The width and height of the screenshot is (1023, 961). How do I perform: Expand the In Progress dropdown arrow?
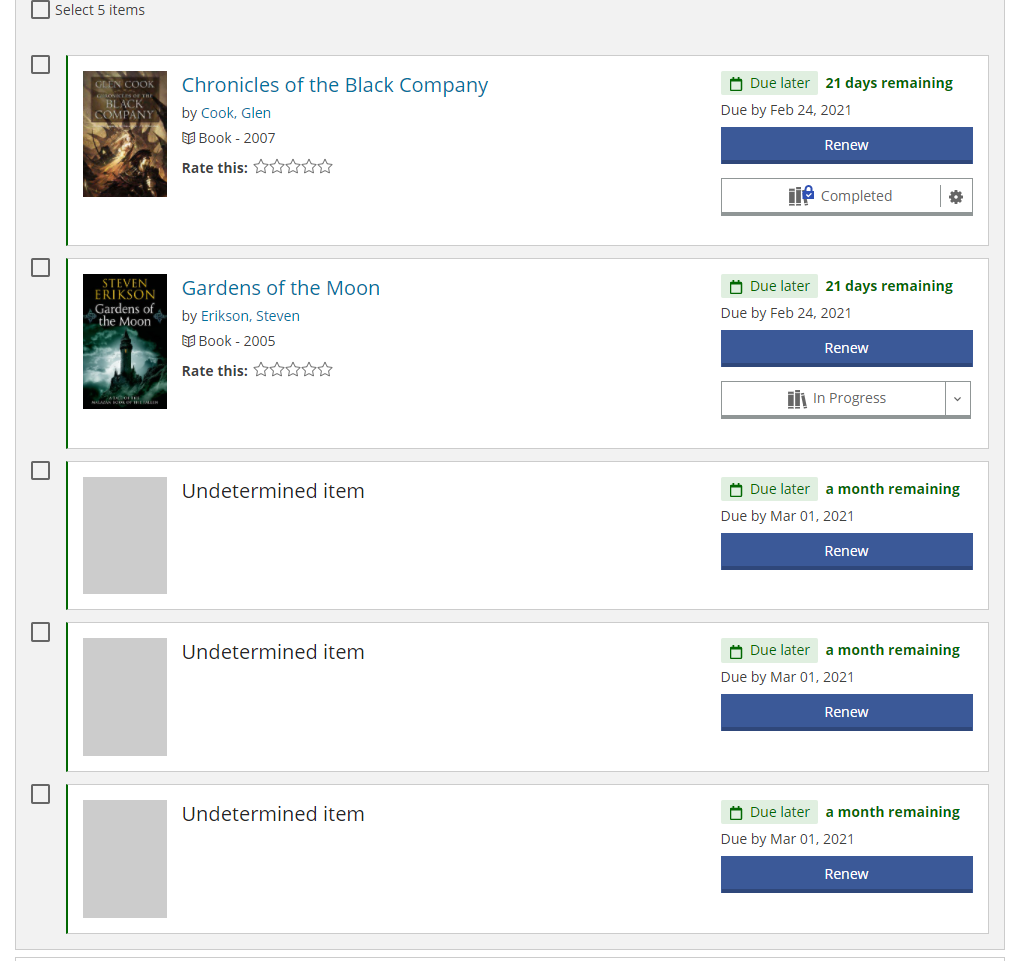(x=957, y=399)
